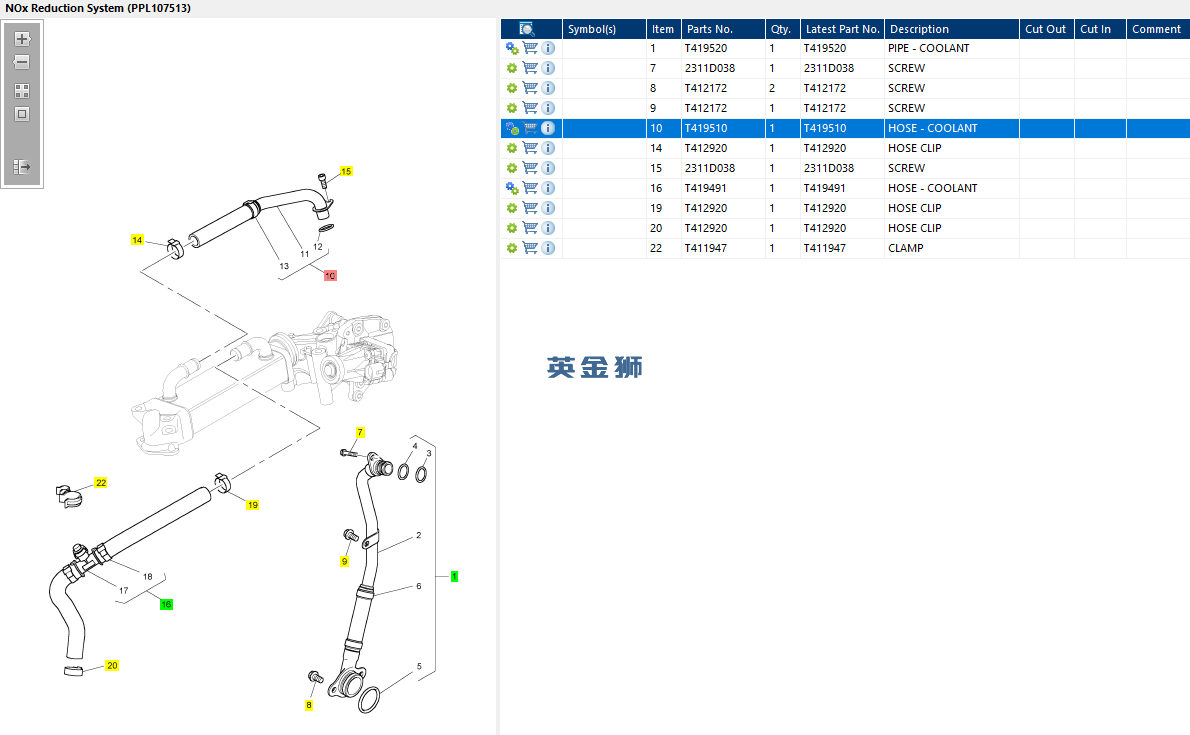1190x735 pixels.
Task: Switch diagram to single frame view
Action: 22,115
